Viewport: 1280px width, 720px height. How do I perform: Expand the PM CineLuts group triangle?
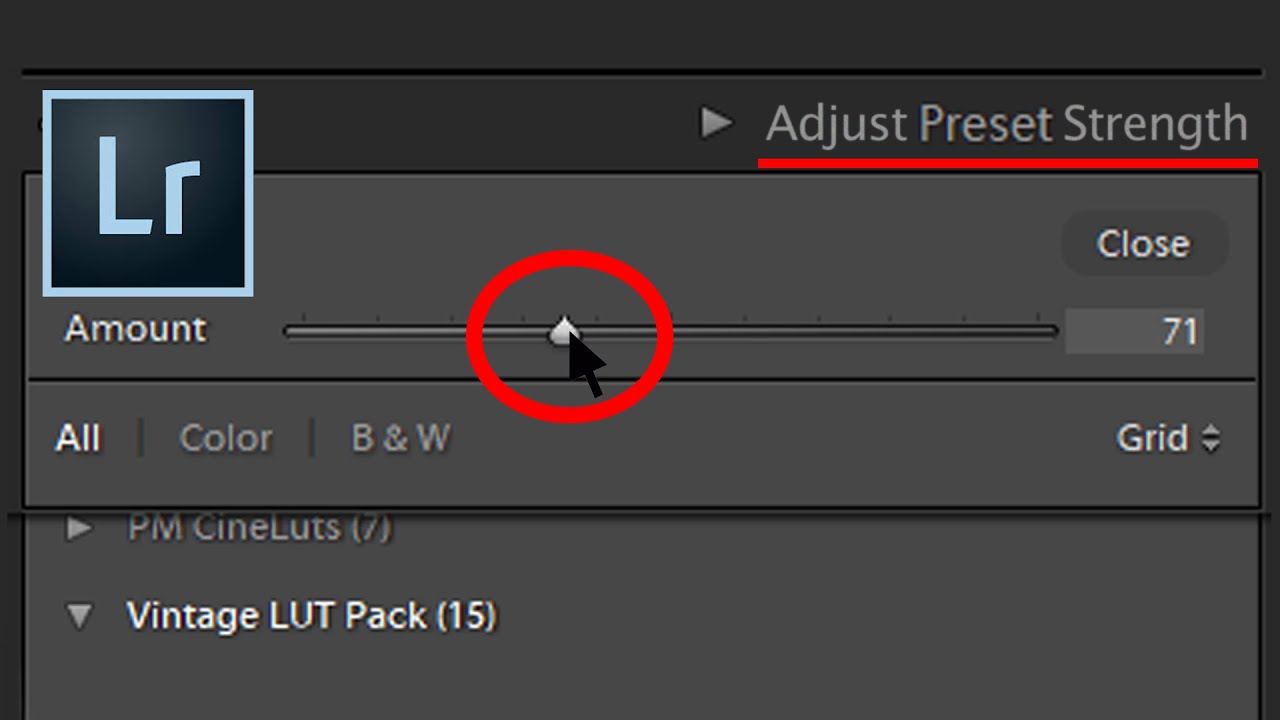coord(78,528)
